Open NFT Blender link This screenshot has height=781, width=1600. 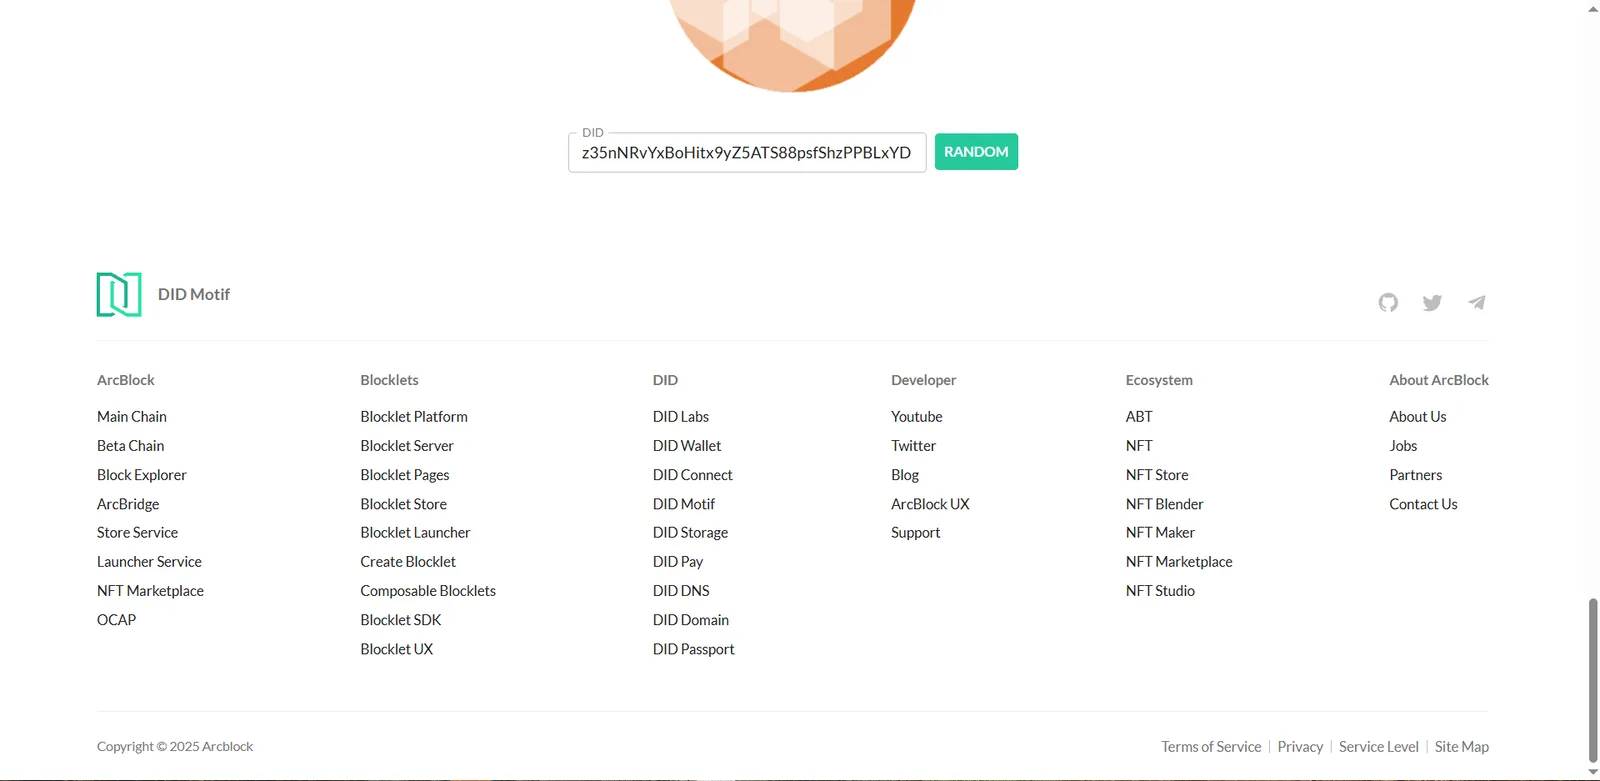click(x=1165, y=504)
